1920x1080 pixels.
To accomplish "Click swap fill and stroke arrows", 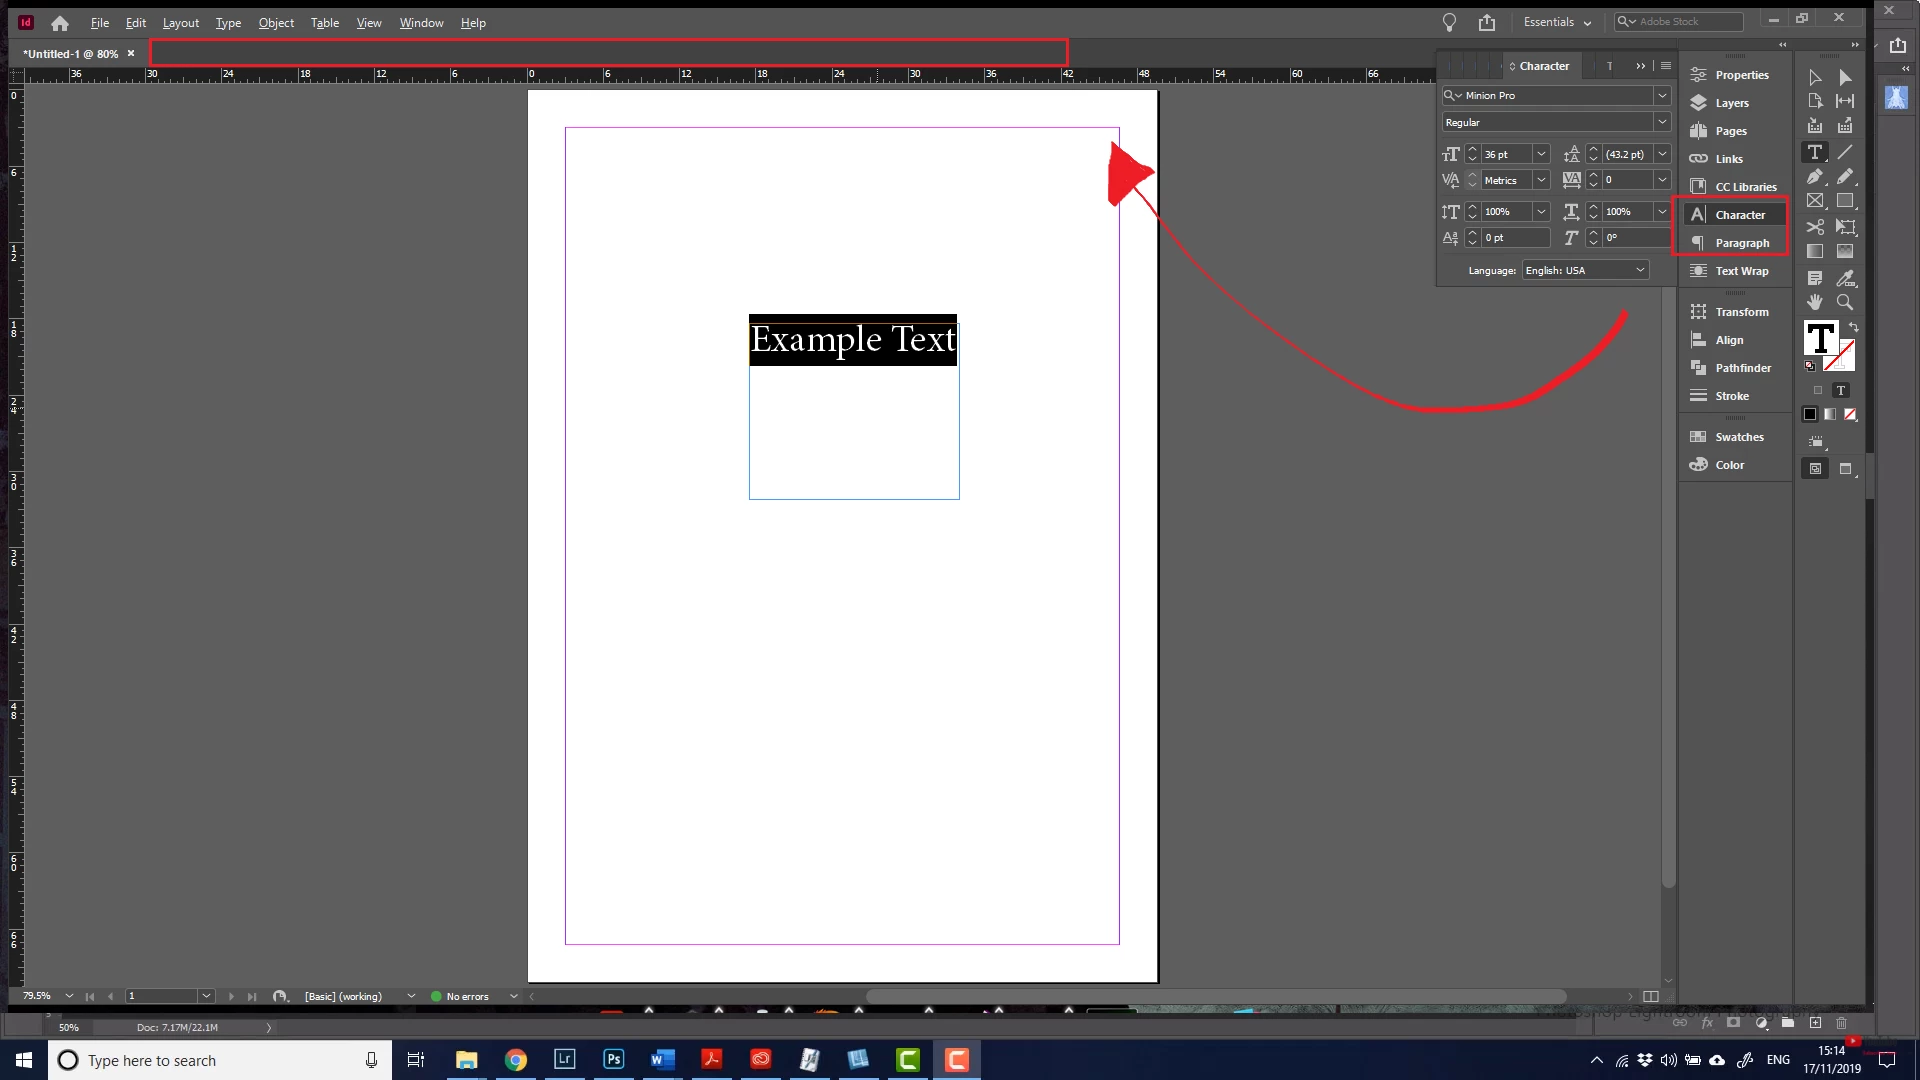I will click(x=1853, y=327).
